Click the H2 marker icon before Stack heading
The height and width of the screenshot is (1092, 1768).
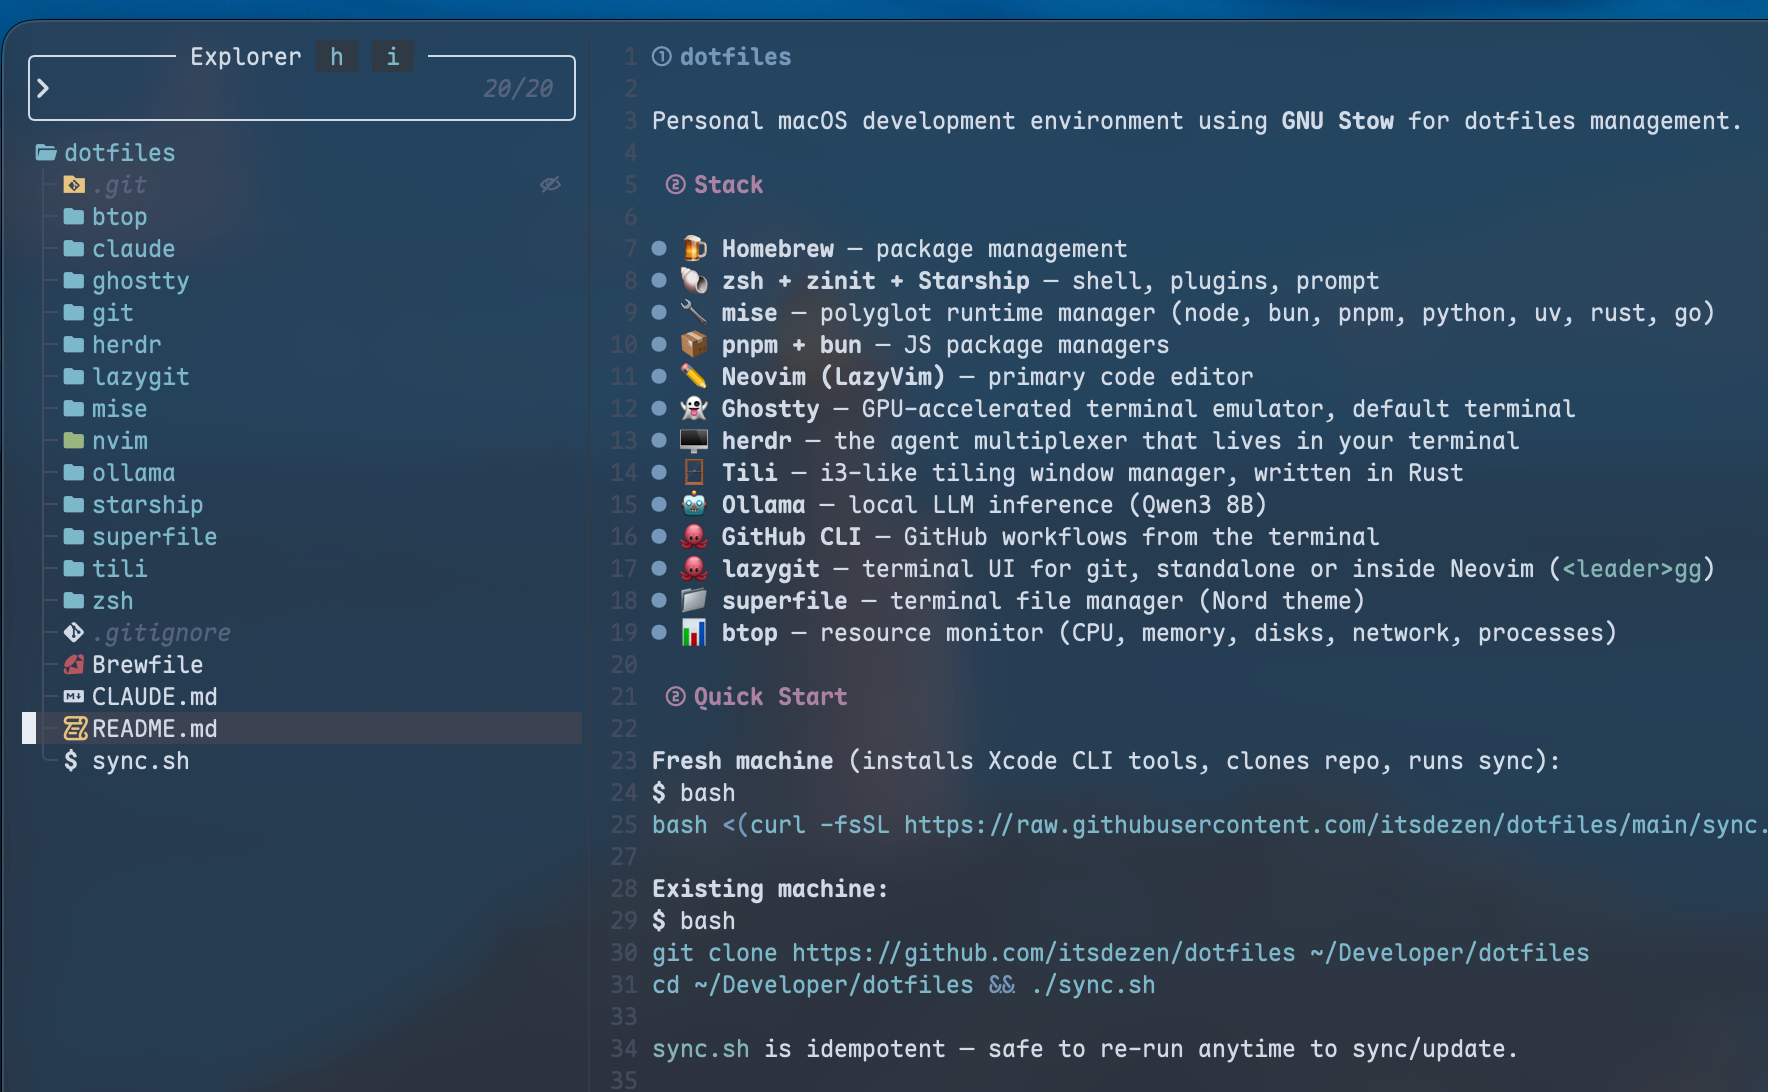click(676, 185)
